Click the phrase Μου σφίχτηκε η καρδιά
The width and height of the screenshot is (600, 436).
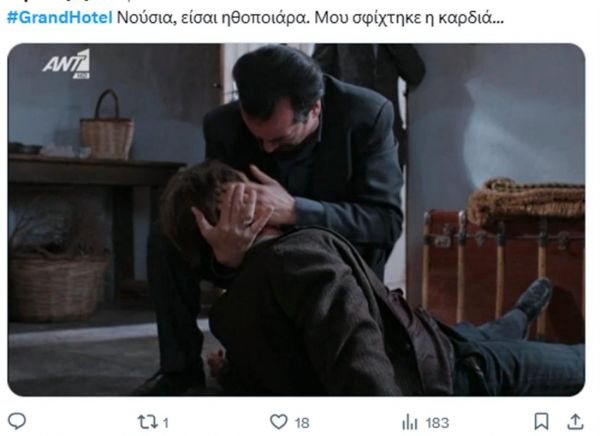403,18
